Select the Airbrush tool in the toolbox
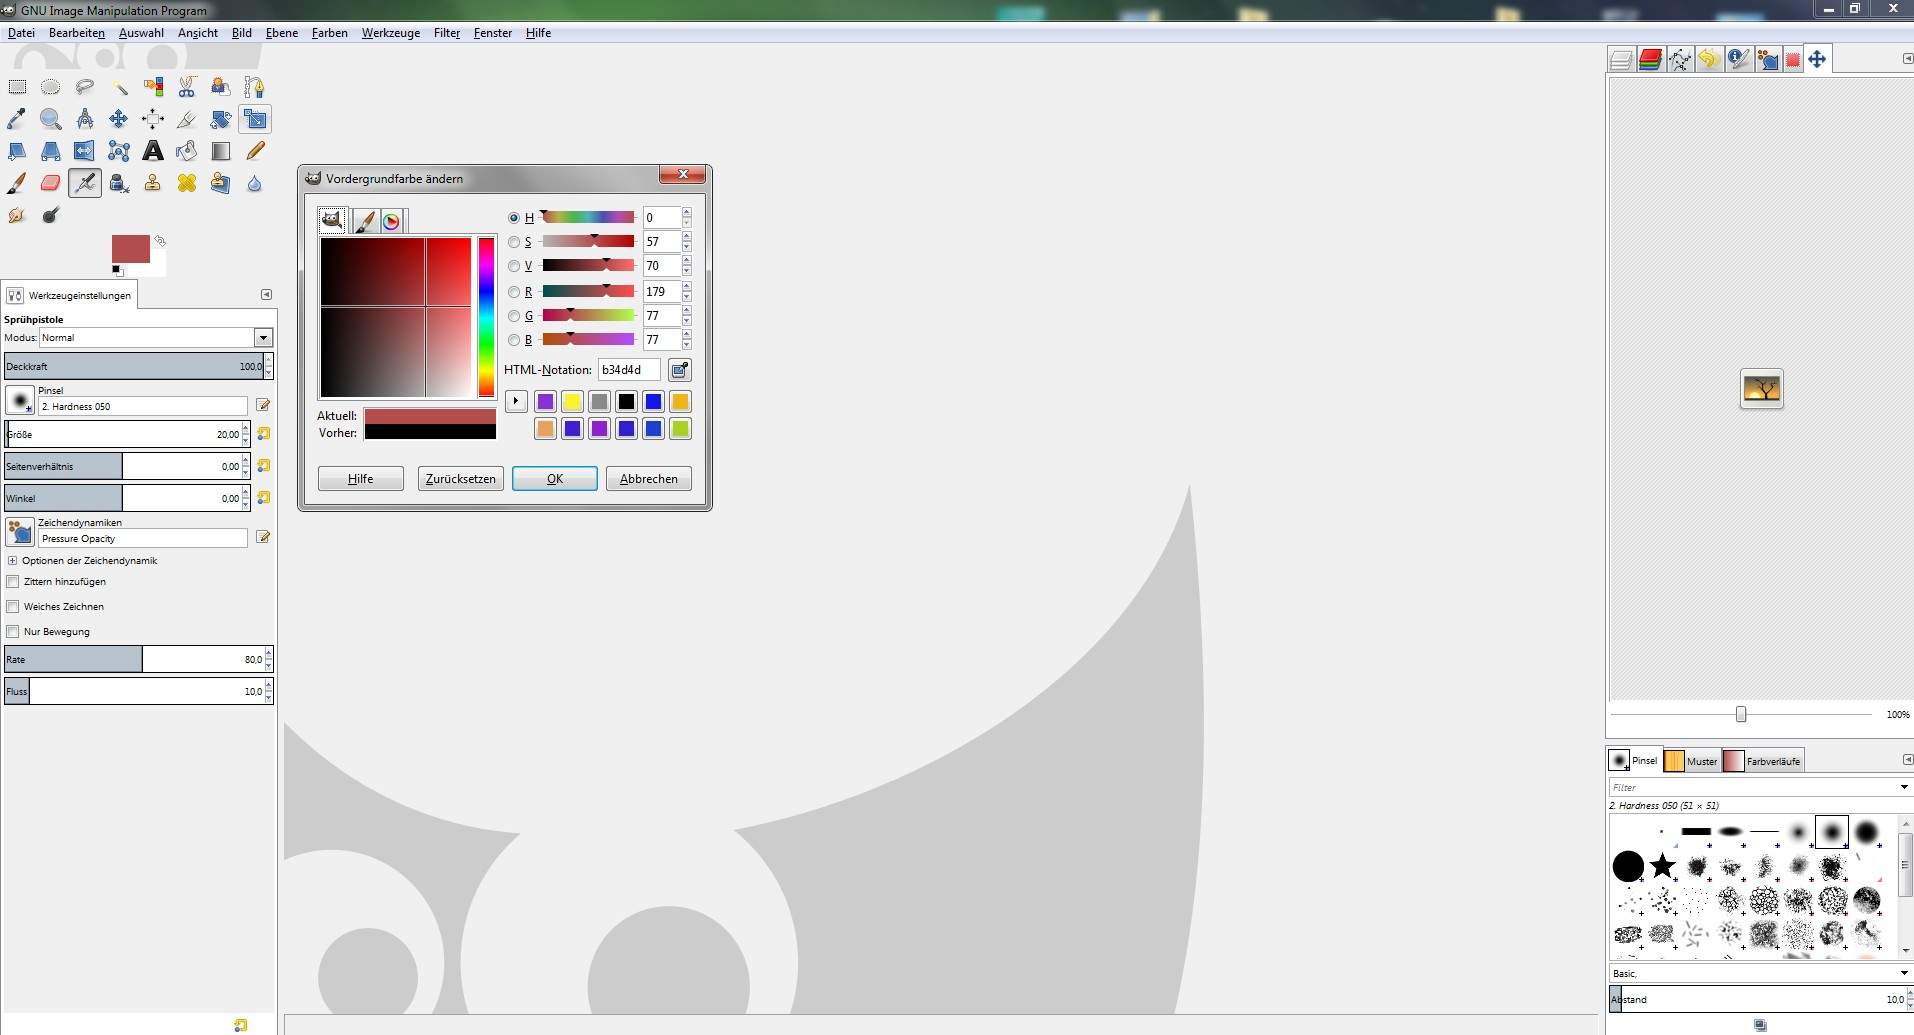 point(84,183)
